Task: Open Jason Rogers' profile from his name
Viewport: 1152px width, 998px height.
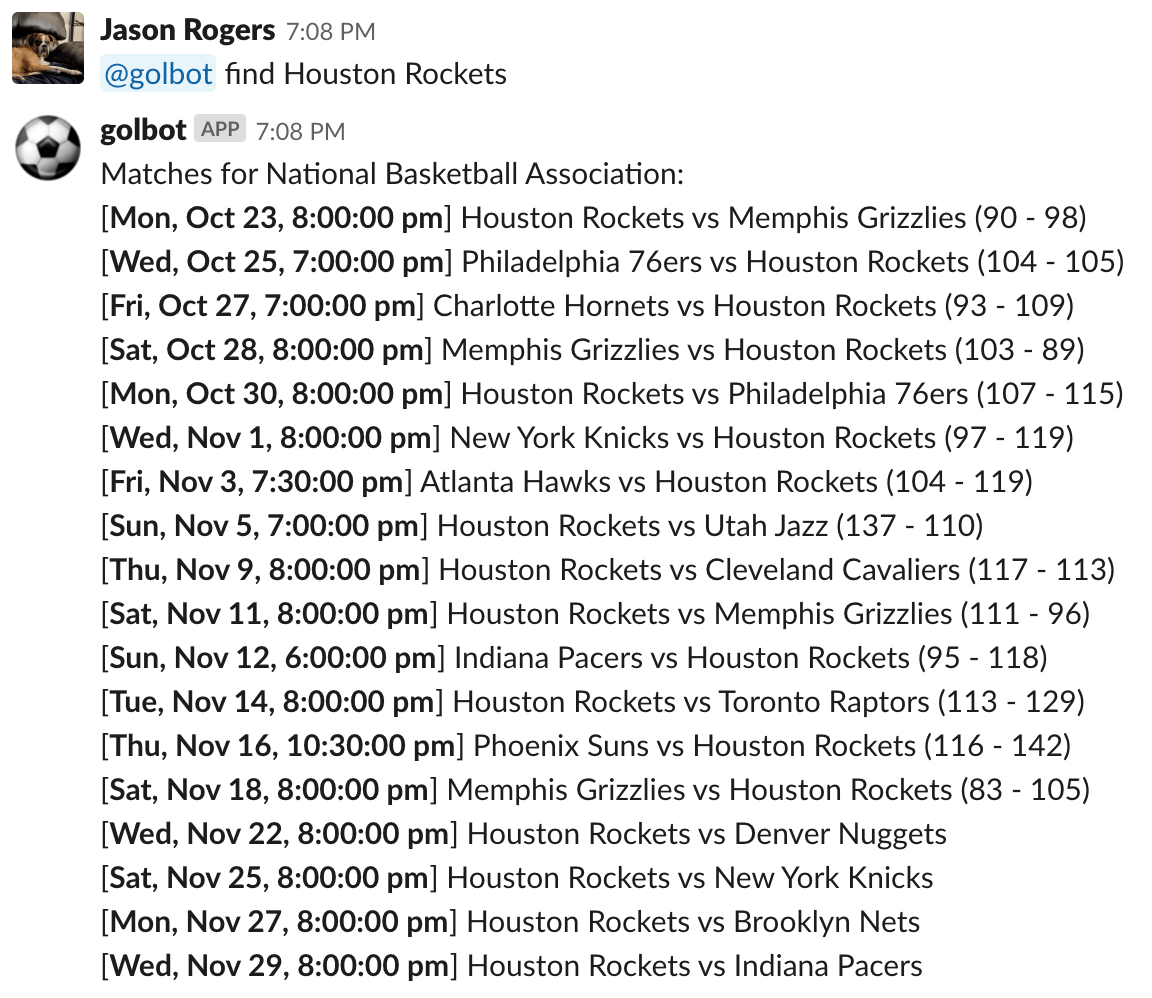Action: coord(188,30)
